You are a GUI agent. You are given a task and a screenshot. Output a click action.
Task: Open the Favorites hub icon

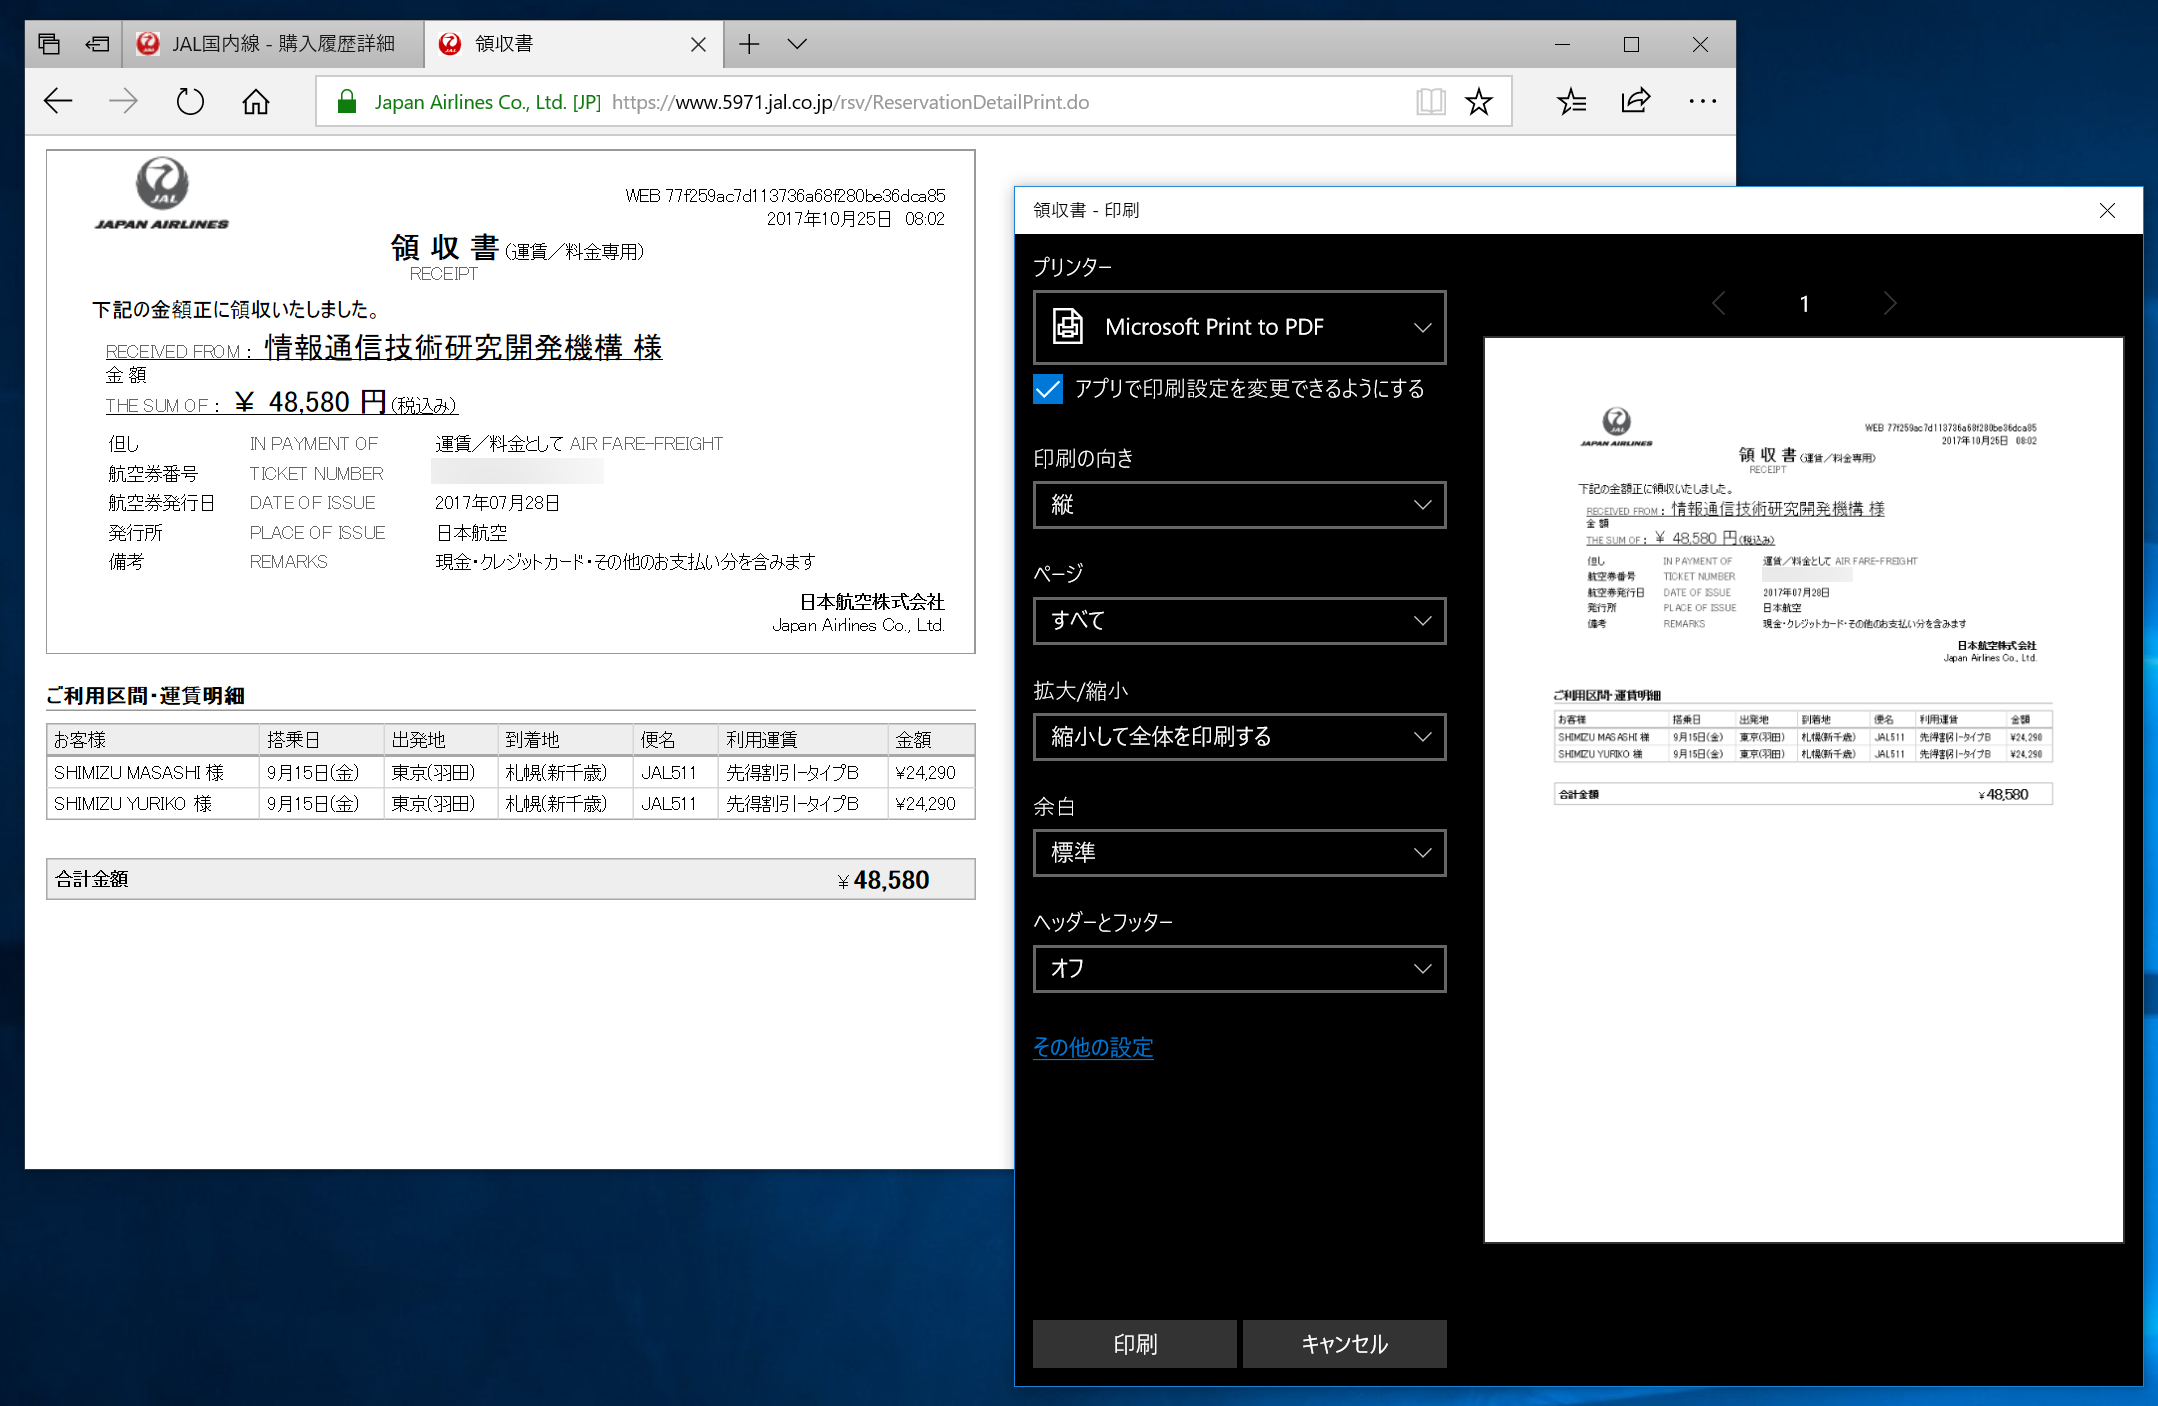pyautogui.click(x=1571, y=101)
